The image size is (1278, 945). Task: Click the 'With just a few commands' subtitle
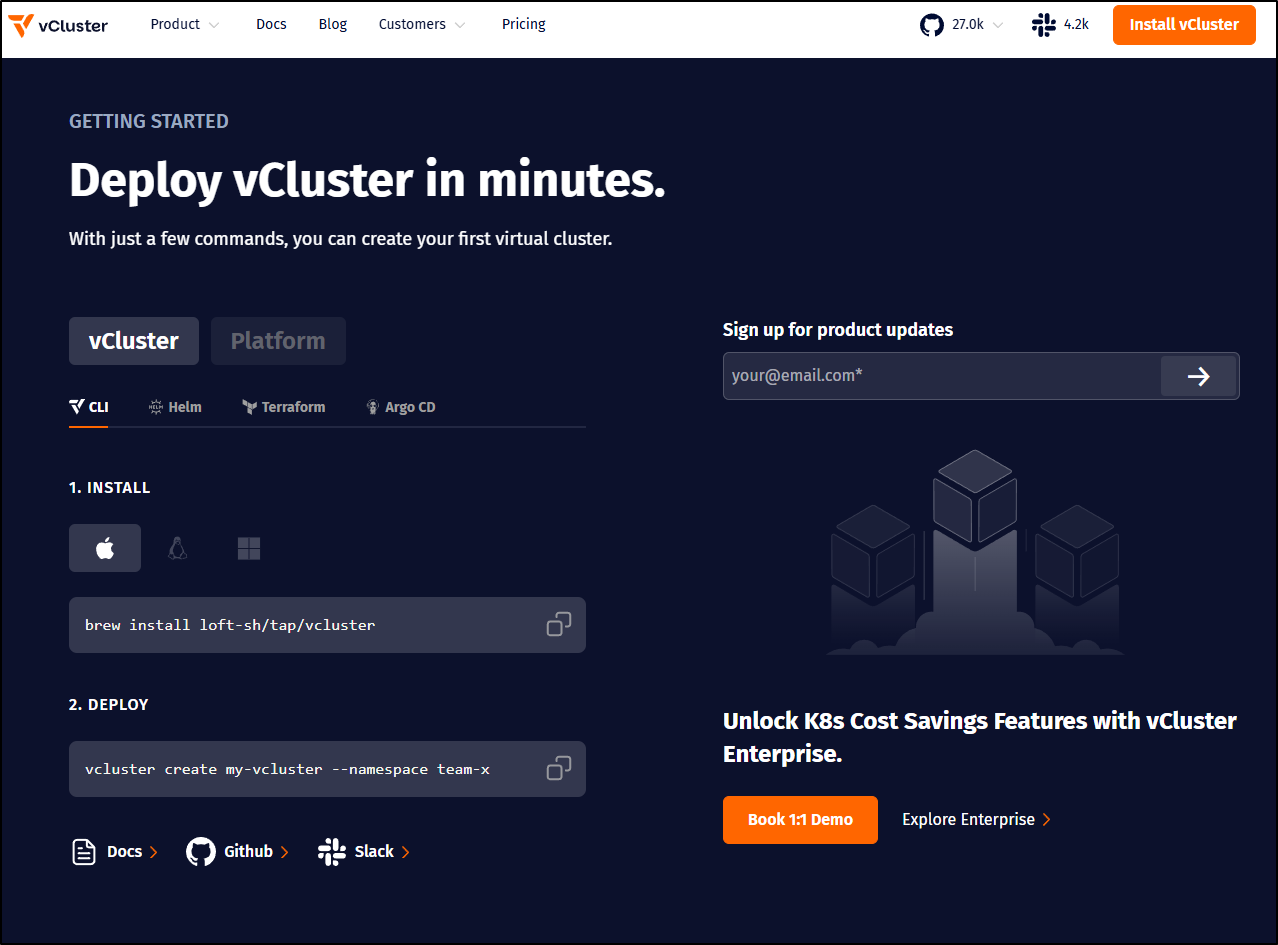[x=340, y=239]
